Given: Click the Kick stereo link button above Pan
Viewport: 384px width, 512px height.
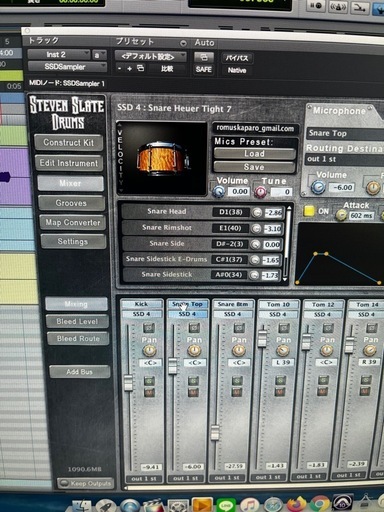Looking at the screenshot, I should tap(149, 328).
